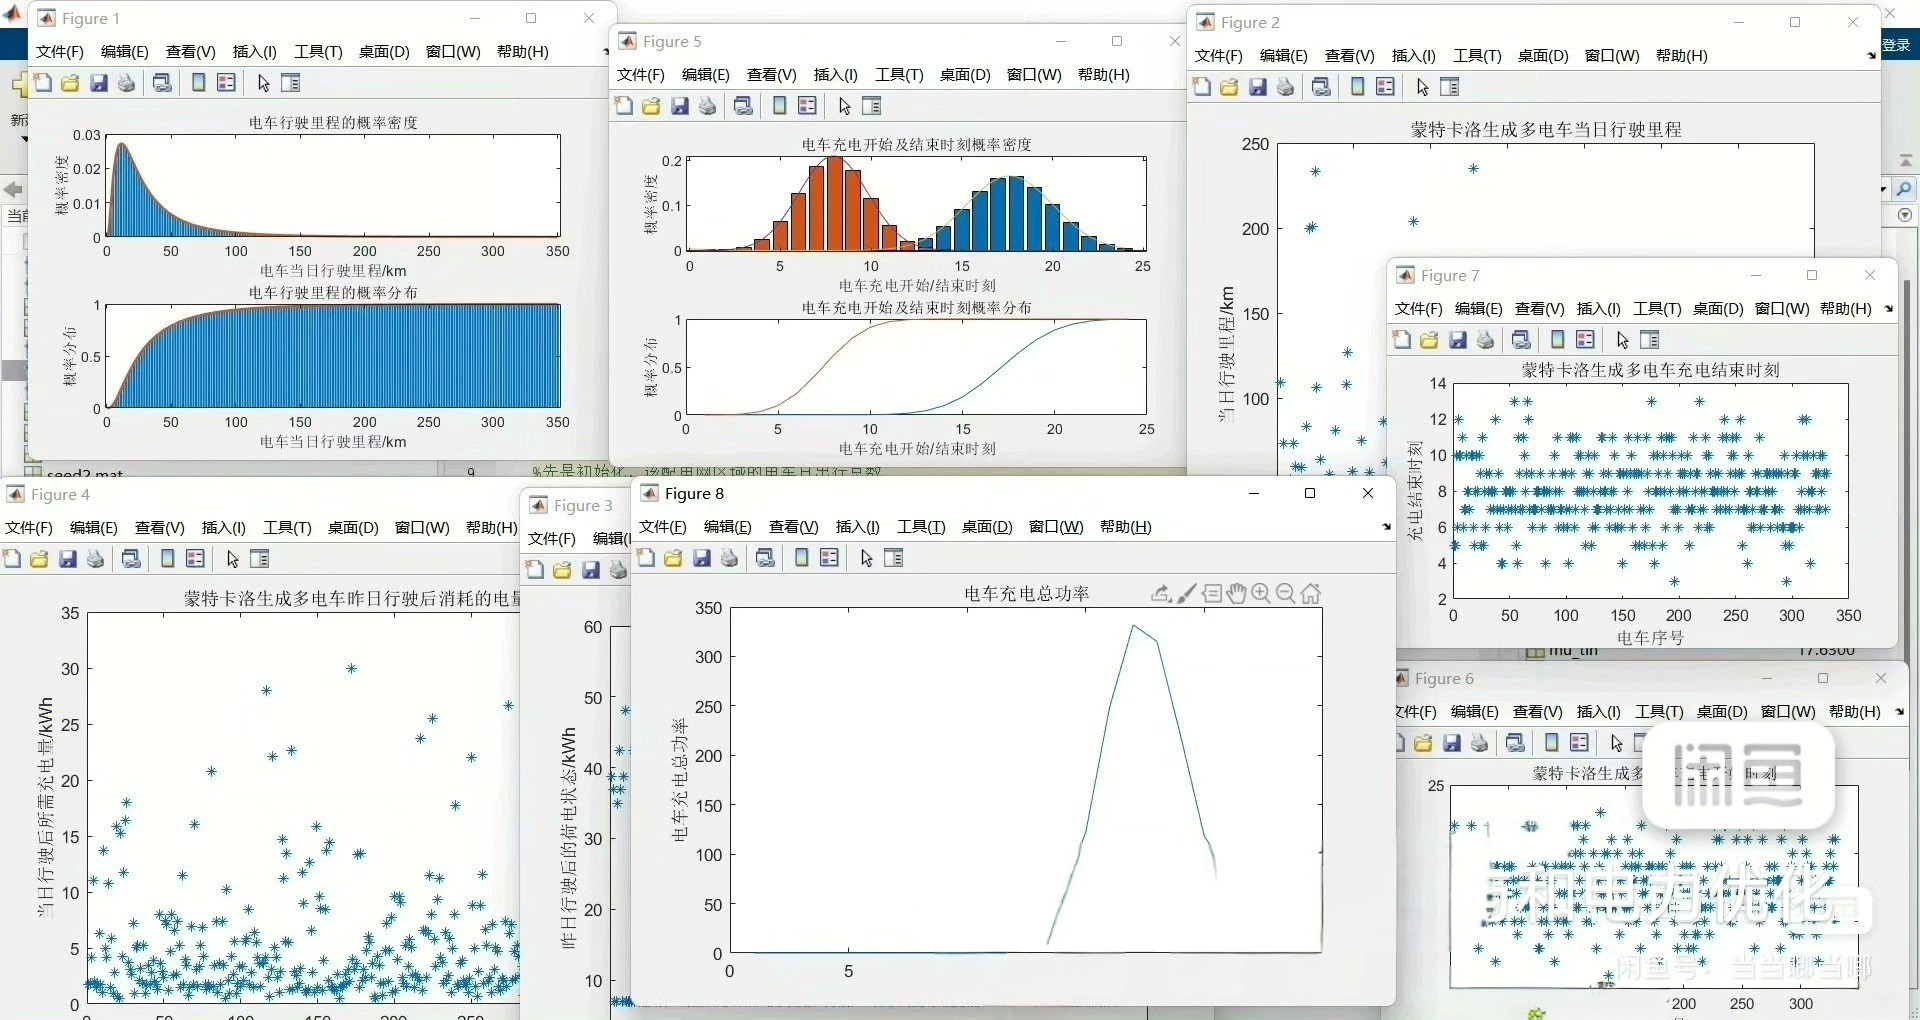The height and width of the screenshot is (1020, 1920).
Task: Save Figure 6 using the floppy disk icon
Action: click(1452, 743)
